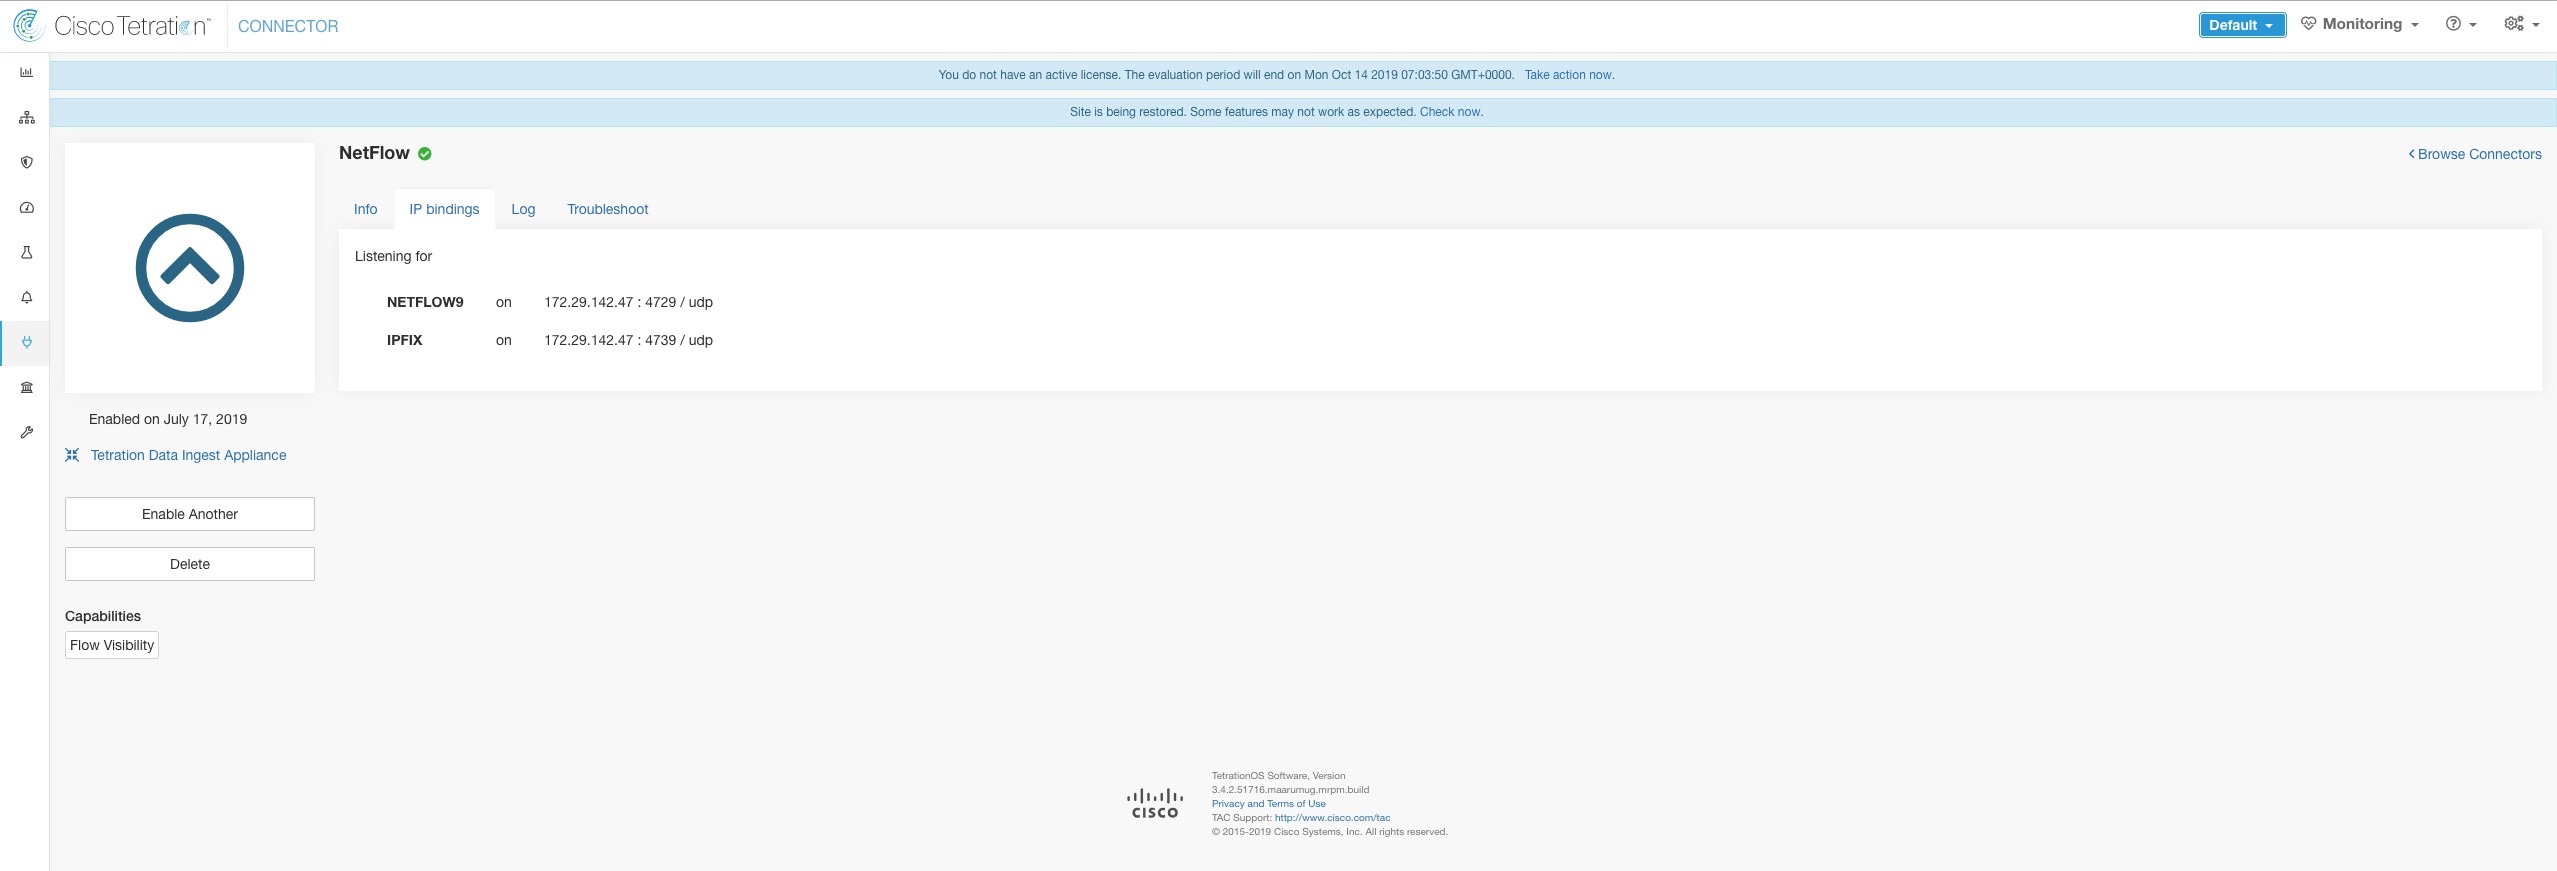Select the IP bindings tab

point(444,209)
